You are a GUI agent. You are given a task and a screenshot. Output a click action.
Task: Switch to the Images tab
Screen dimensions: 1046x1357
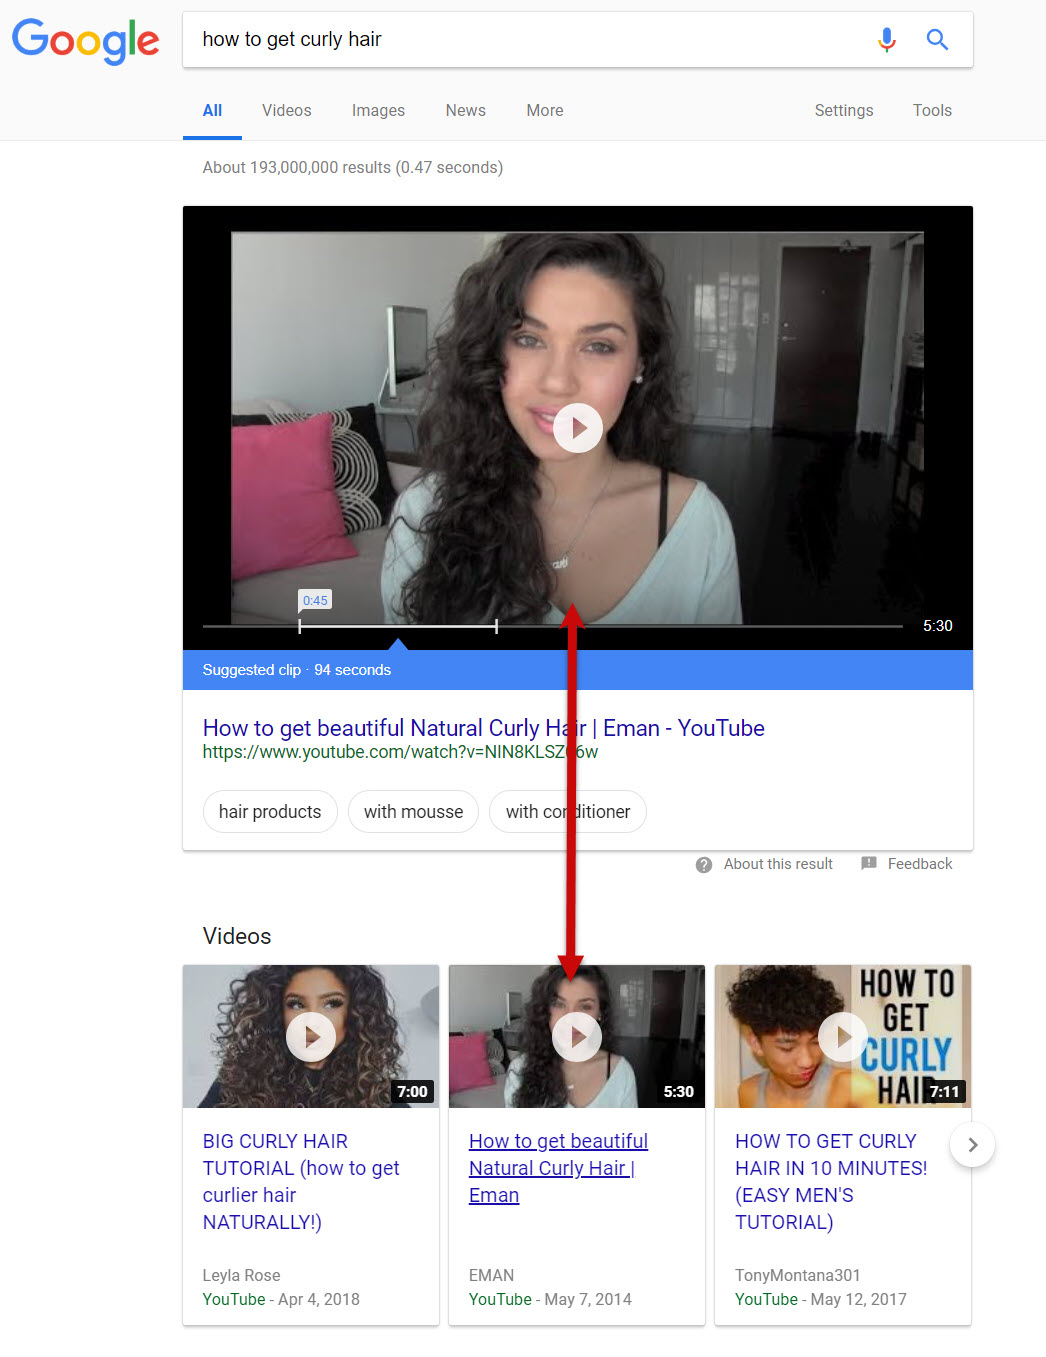pos(378,111)
